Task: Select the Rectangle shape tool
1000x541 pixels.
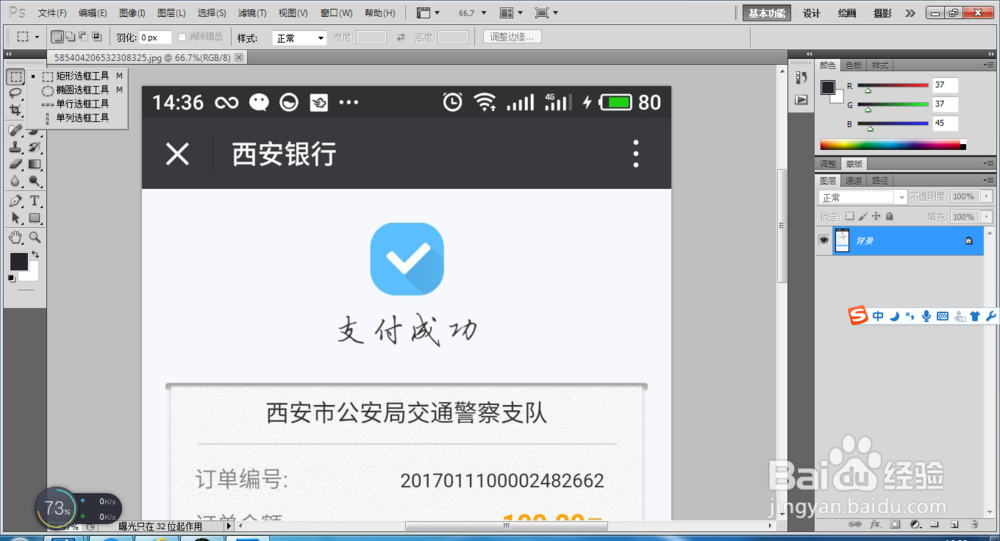Action: (34, 218)
